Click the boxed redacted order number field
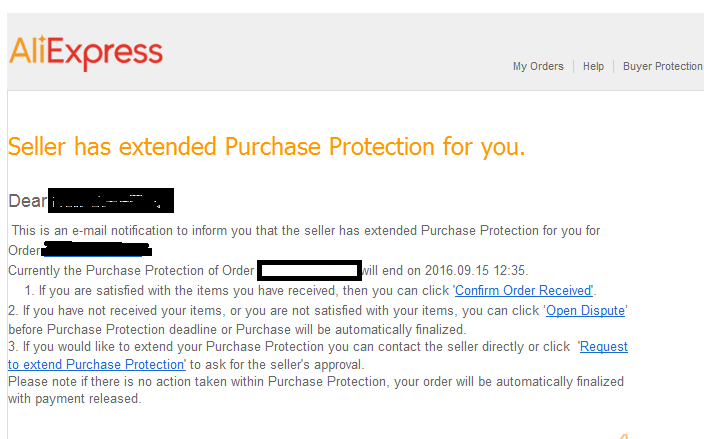 click(309, 270)
